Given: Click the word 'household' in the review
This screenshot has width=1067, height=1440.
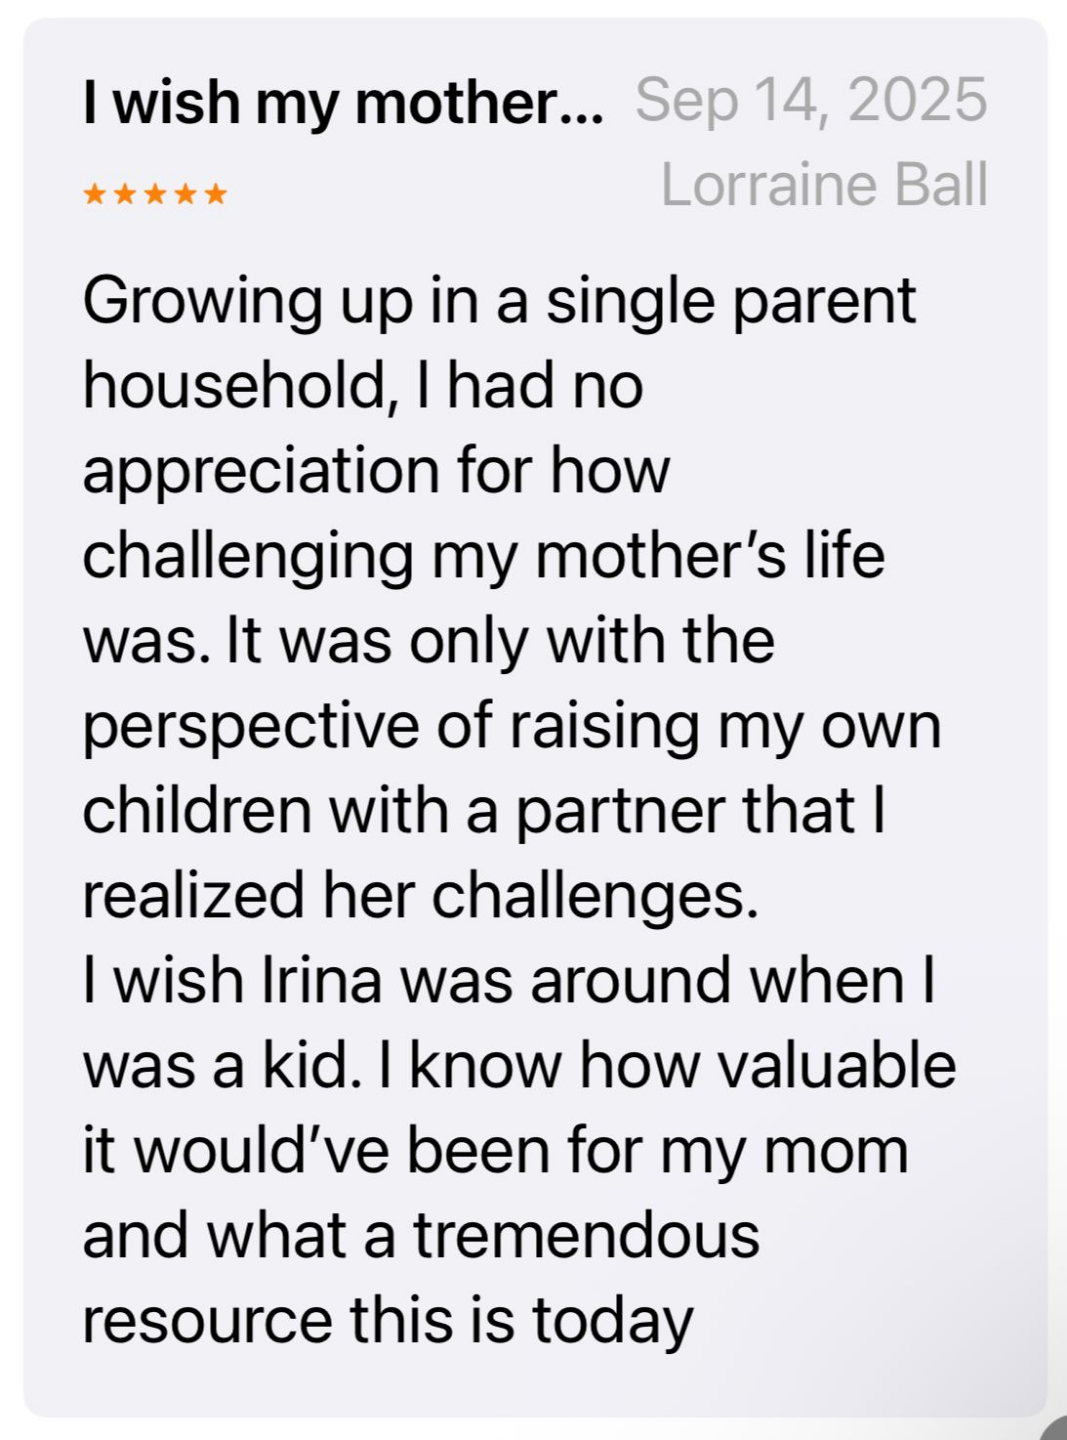Looking at the screenshot, I should tap(234, 385).
